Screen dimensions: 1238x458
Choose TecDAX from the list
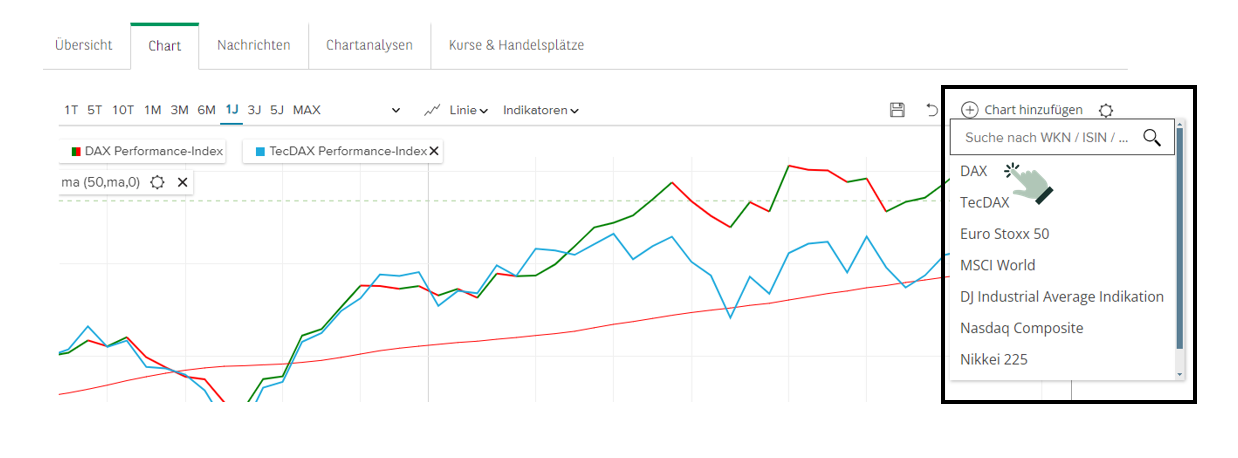(985, 202)
